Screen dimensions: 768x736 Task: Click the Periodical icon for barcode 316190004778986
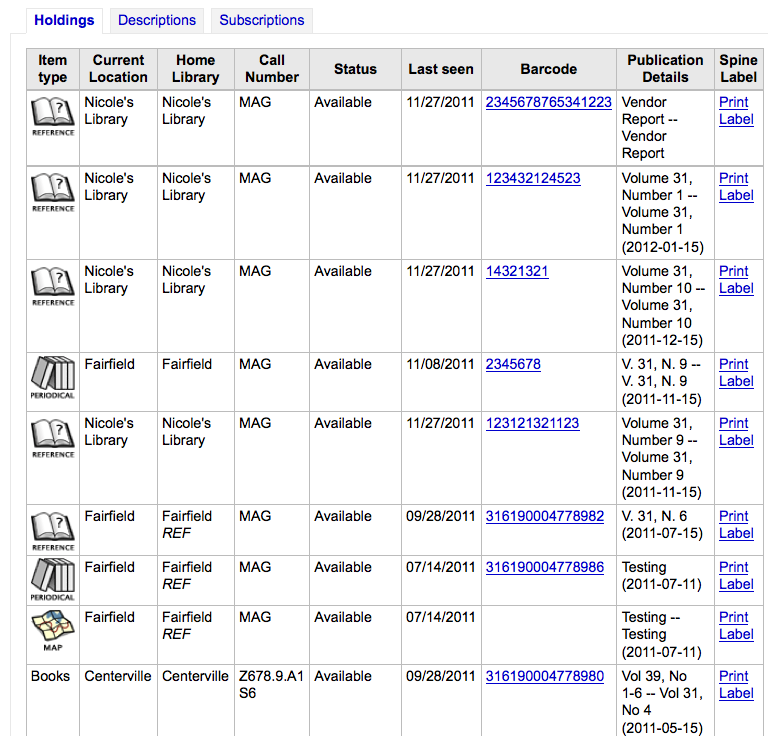53,580
